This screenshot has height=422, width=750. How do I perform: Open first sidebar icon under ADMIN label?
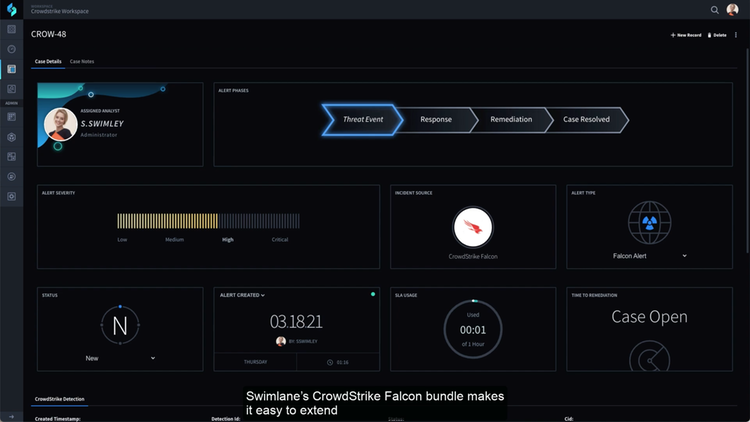[11, 117]
